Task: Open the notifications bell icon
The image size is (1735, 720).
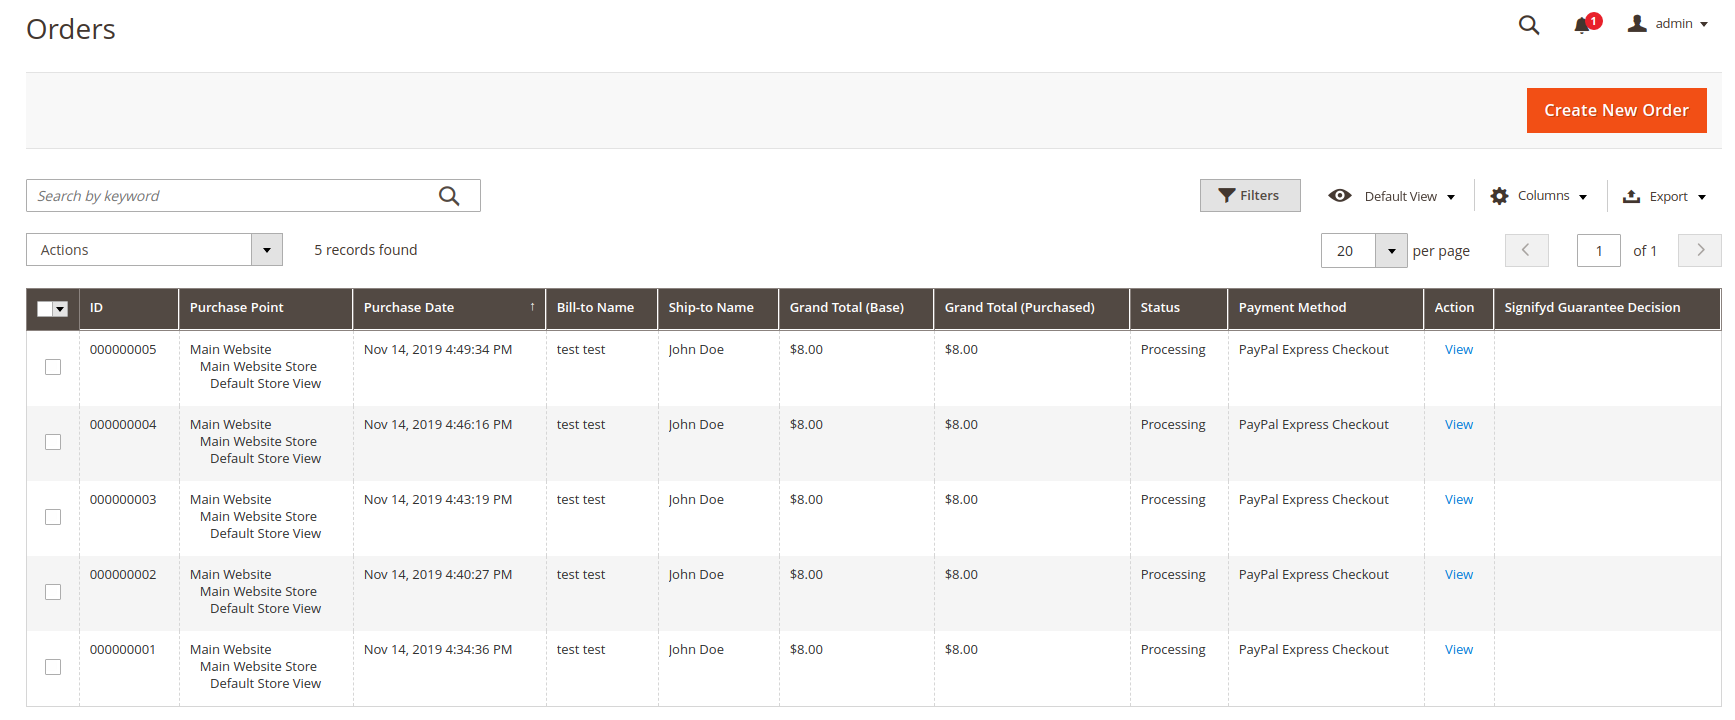Action: click(1582, 25)
